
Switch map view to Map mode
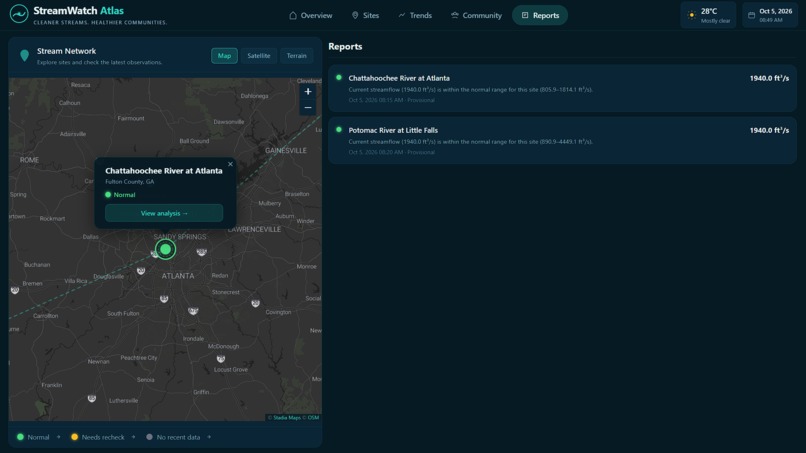point(224,56)
